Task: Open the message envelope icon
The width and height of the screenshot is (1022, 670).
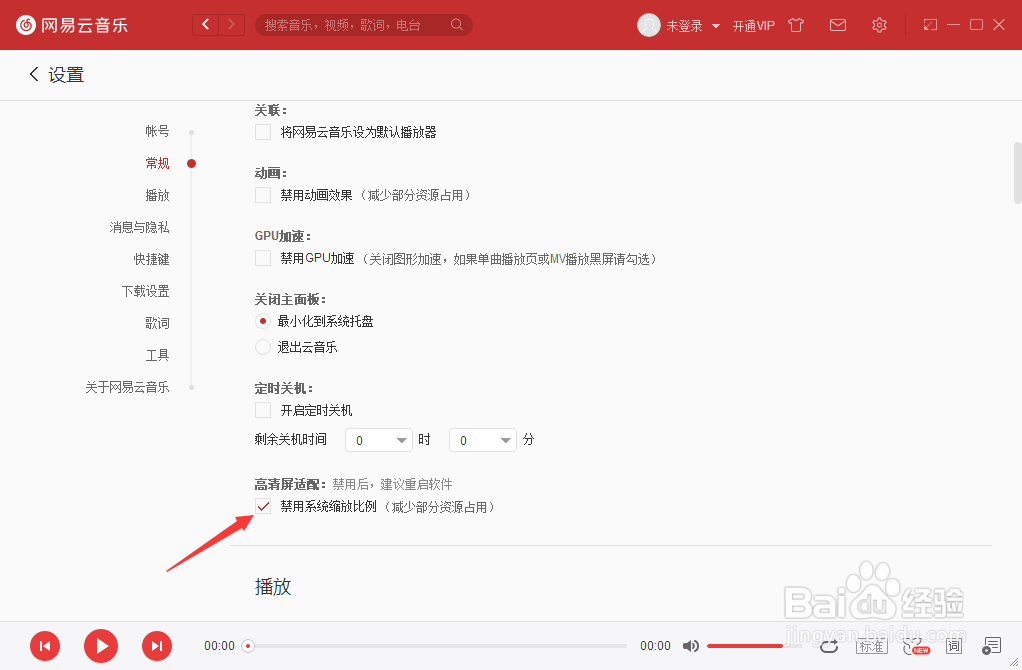Action: (x=838, y=25)
